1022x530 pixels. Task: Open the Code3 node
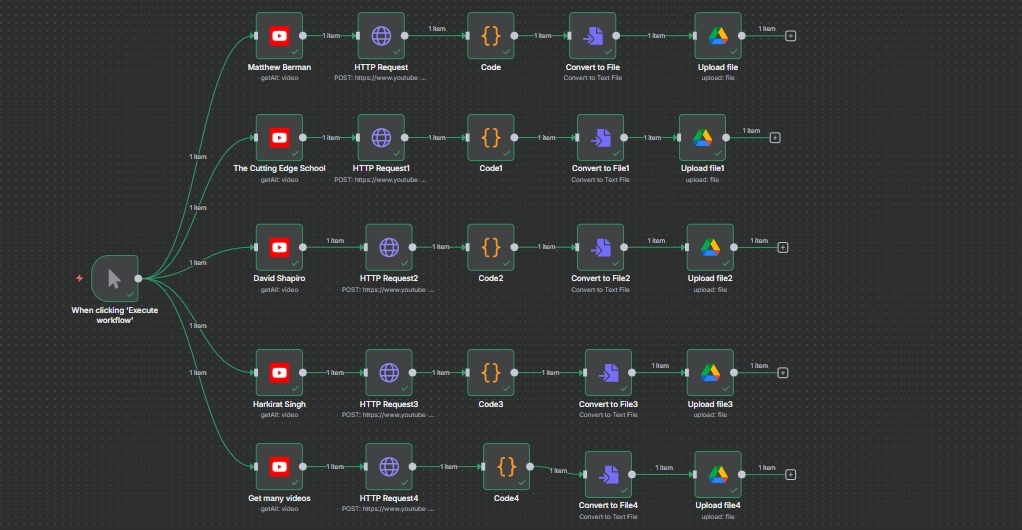(490, 373)
